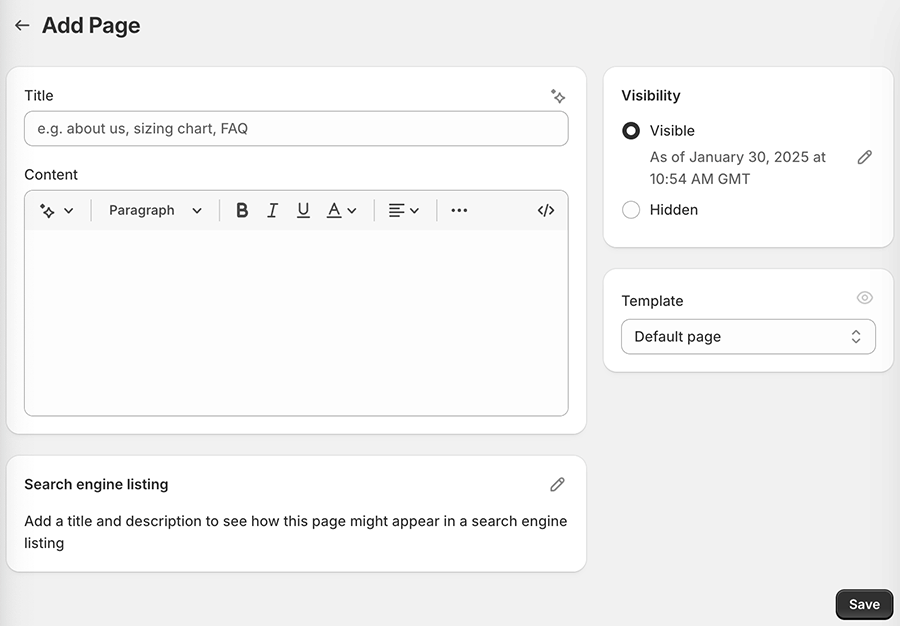The image size is (900, 626).
Task: Expand the alignment dropdown chevron
Action: click(x=414, y=211)
